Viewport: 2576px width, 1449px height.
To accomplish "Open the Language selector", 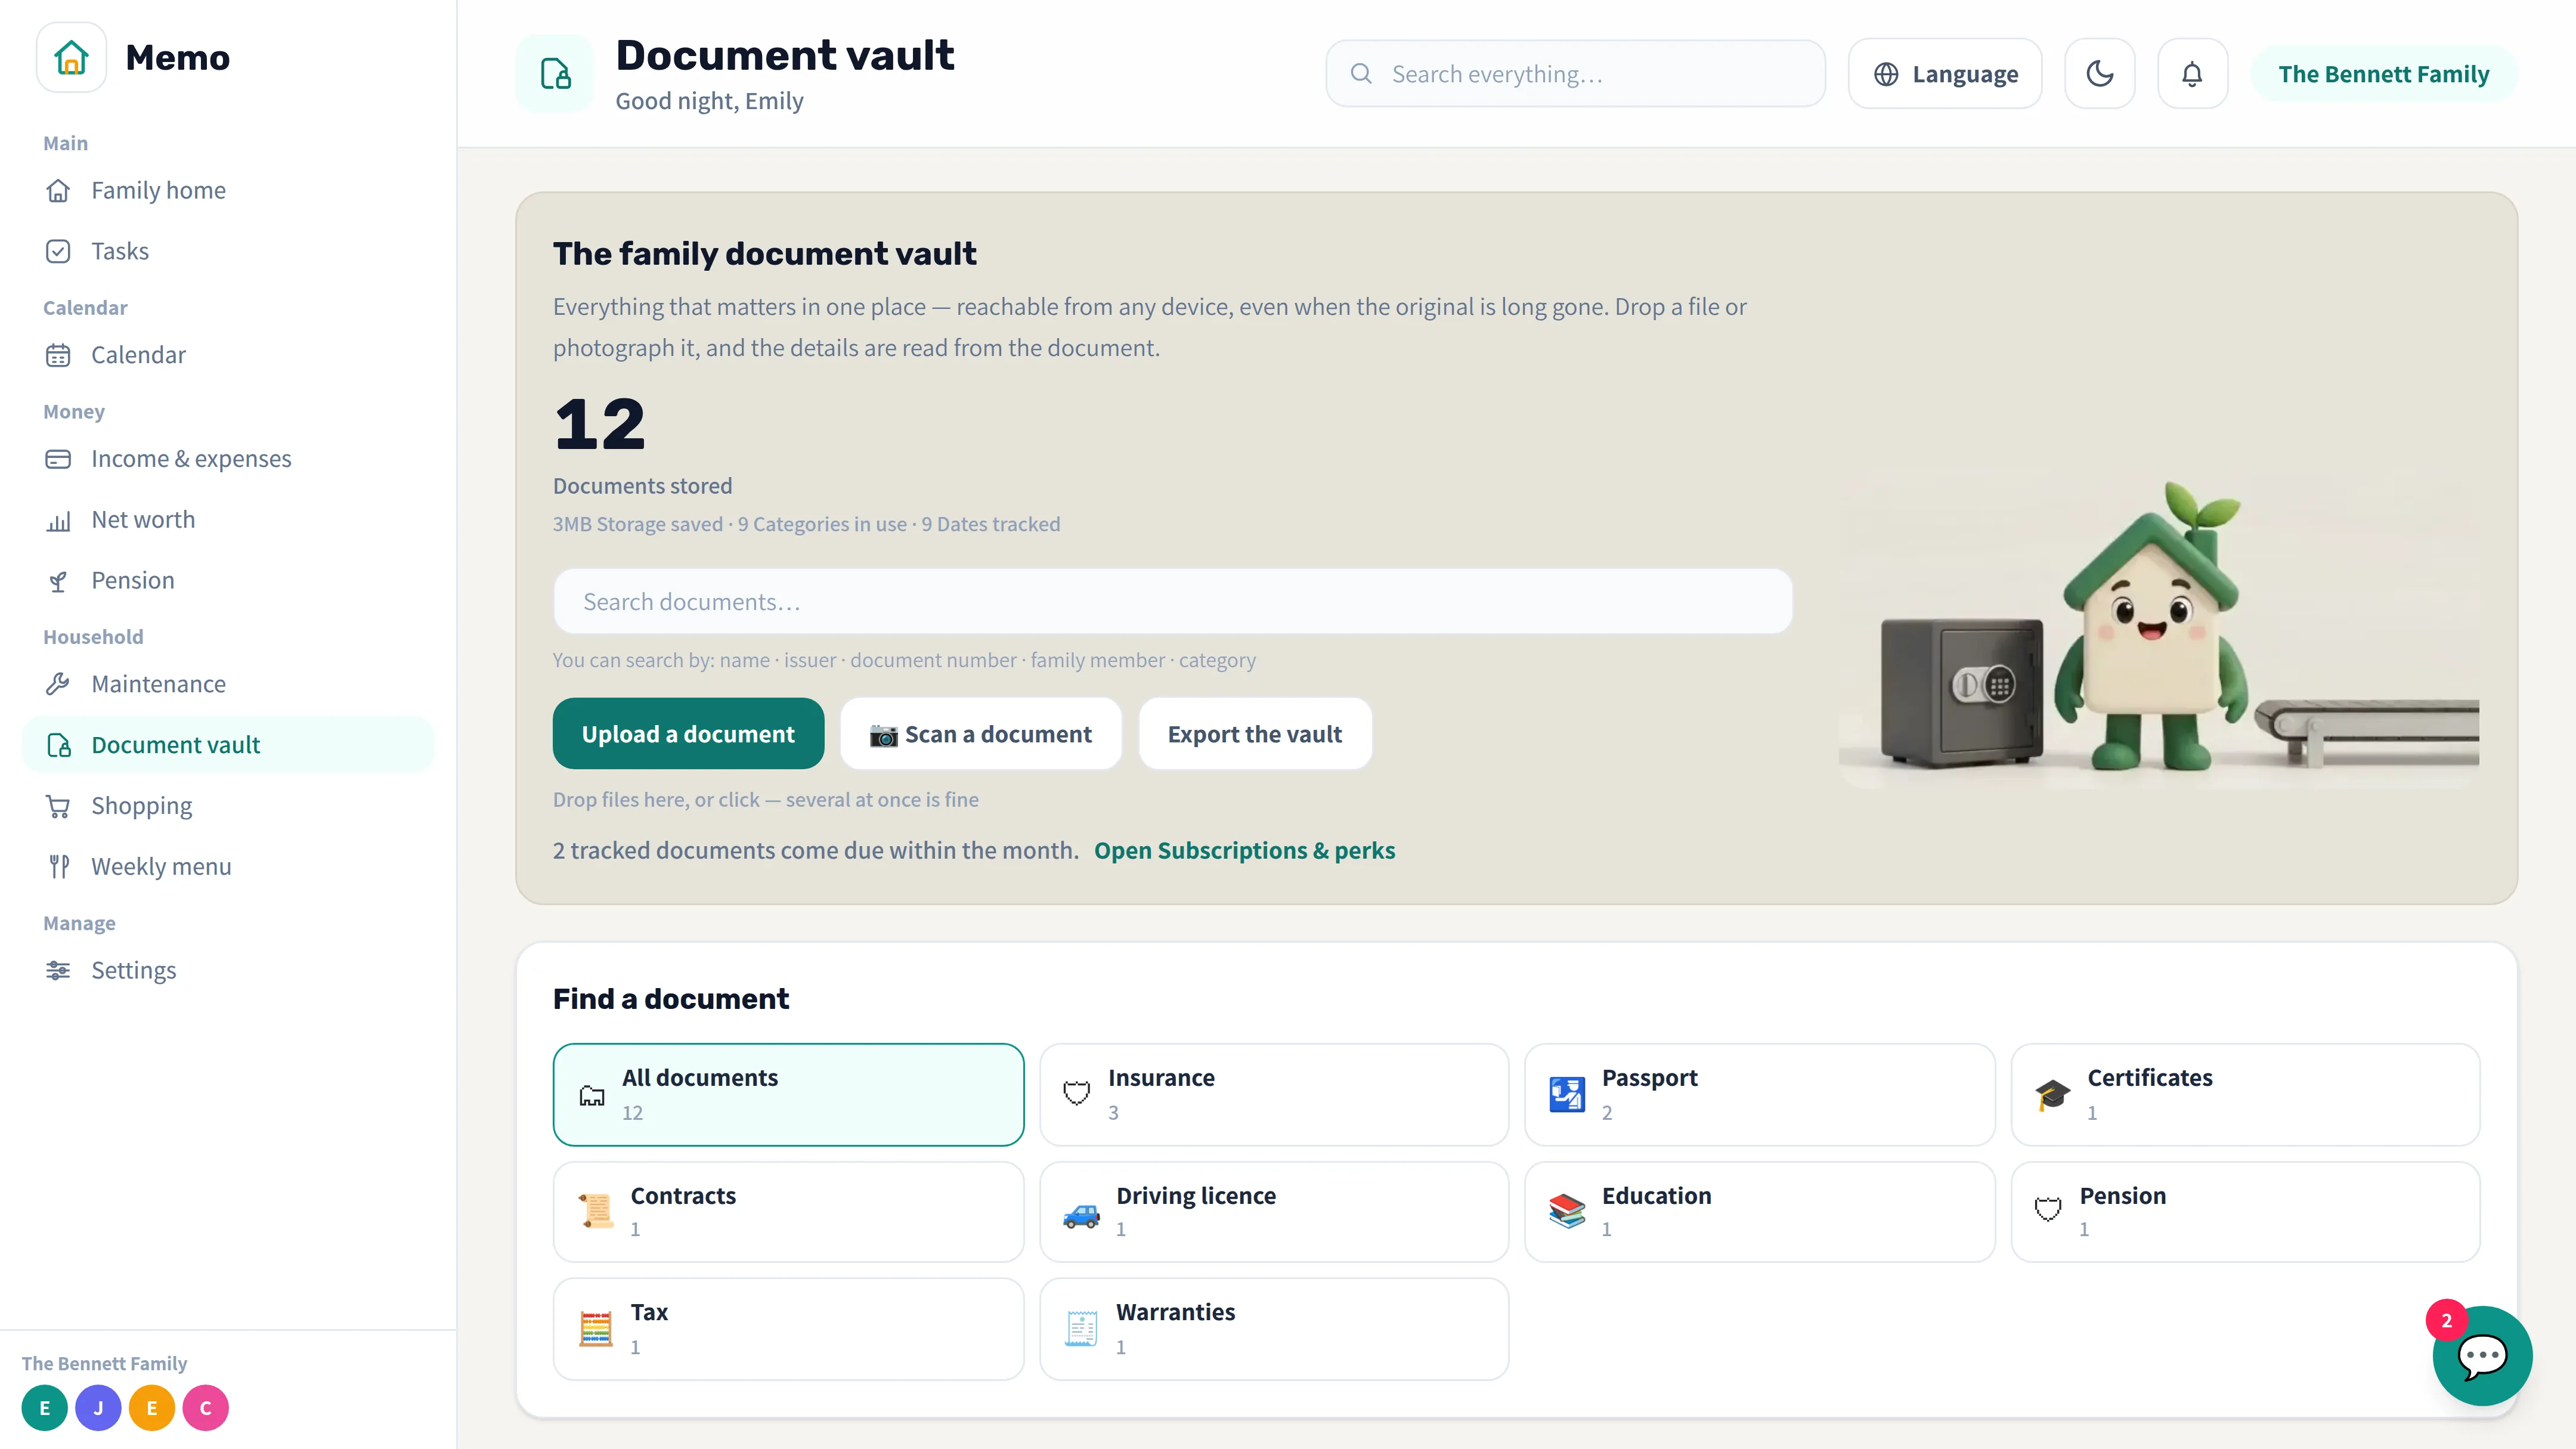I will 1944,74.
